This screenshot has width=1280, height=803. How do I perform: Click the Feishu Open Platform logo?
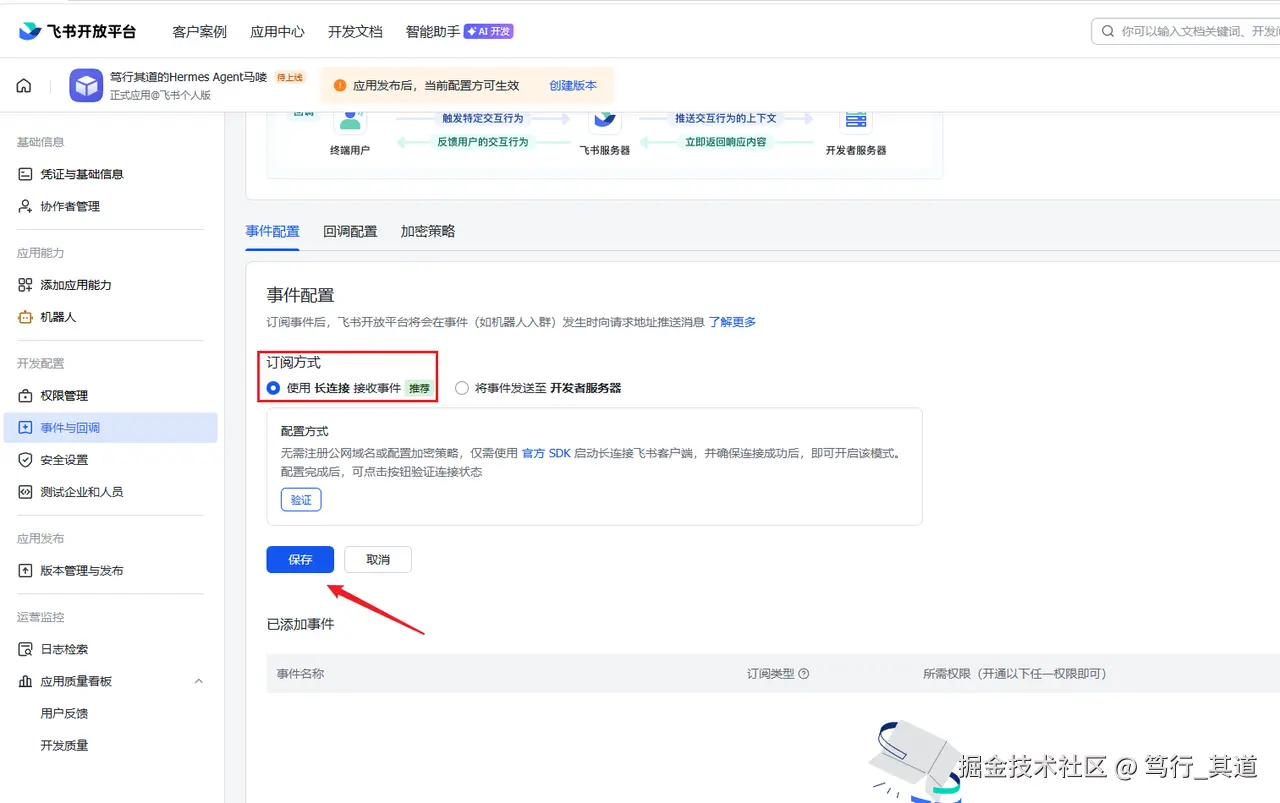click(x=77, y=31)
